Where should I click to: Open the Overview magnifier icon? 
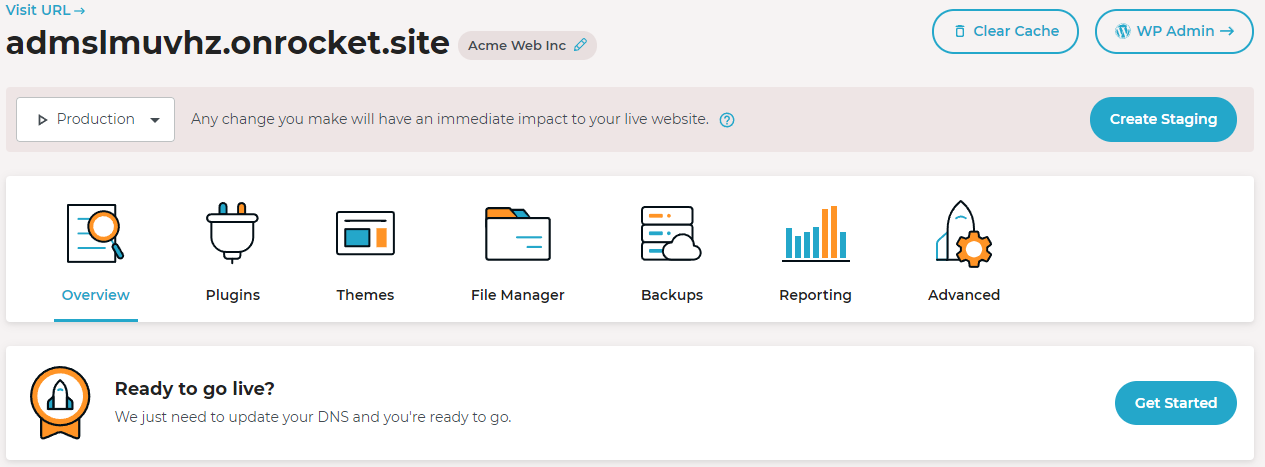[95, 232]
